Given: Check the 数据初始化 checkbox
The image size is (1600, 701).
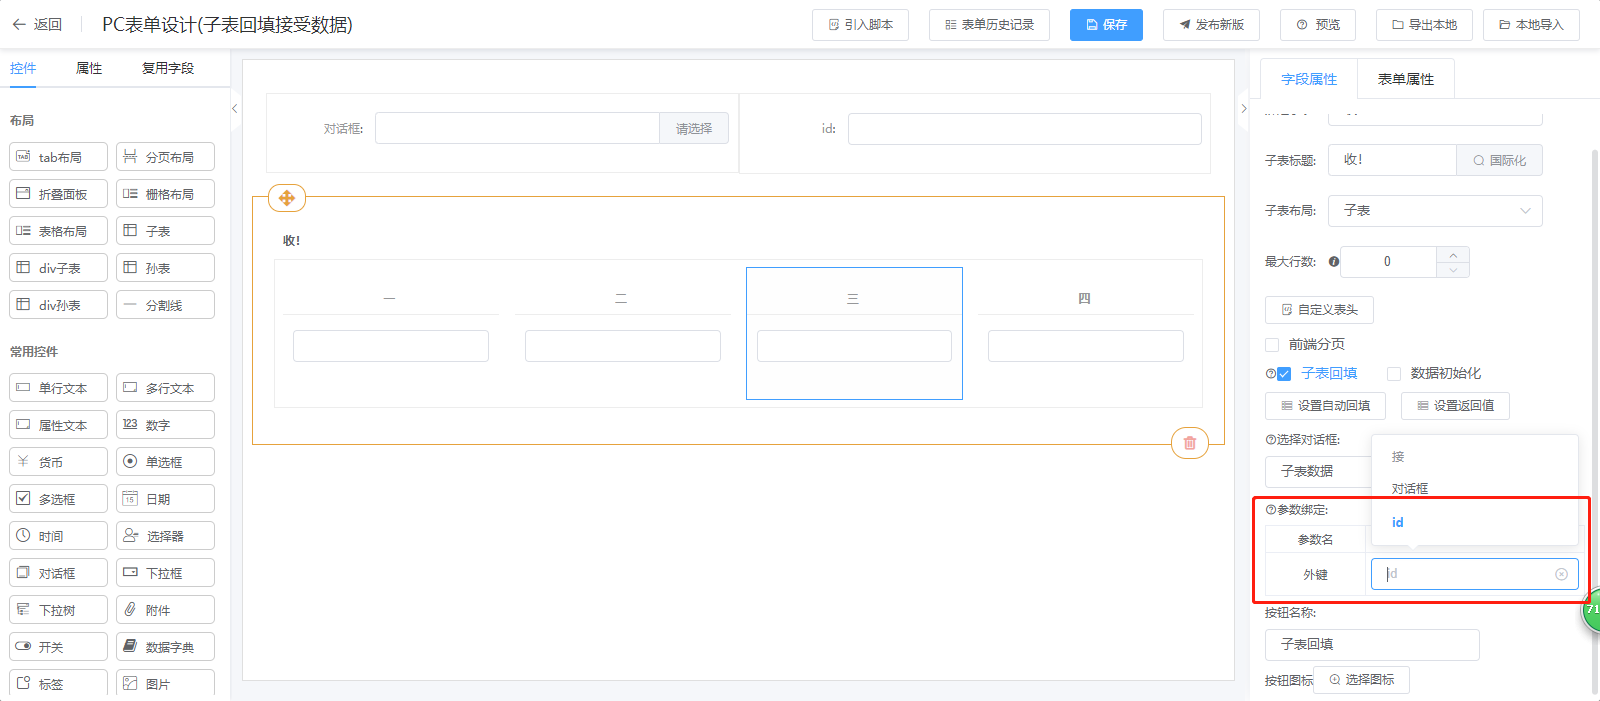Looking at the screenshot, I should pyautogui.click(x=1394, y=374).
